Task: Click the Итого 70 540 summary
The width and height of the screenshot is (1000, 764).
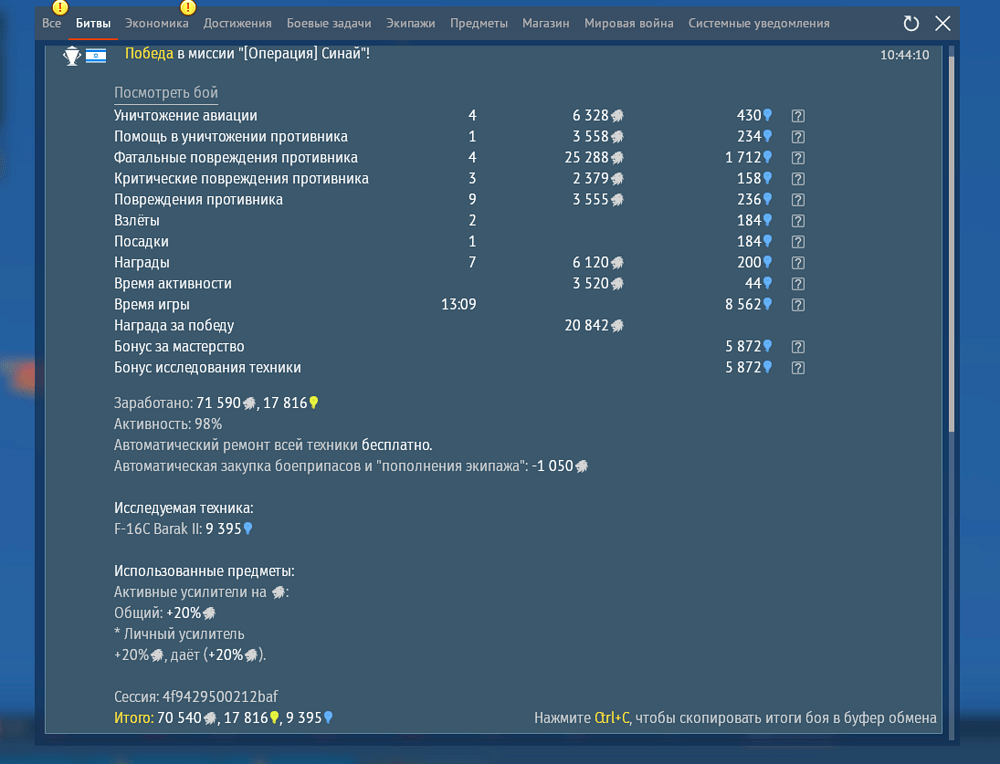Action: [x=223, y=718]
